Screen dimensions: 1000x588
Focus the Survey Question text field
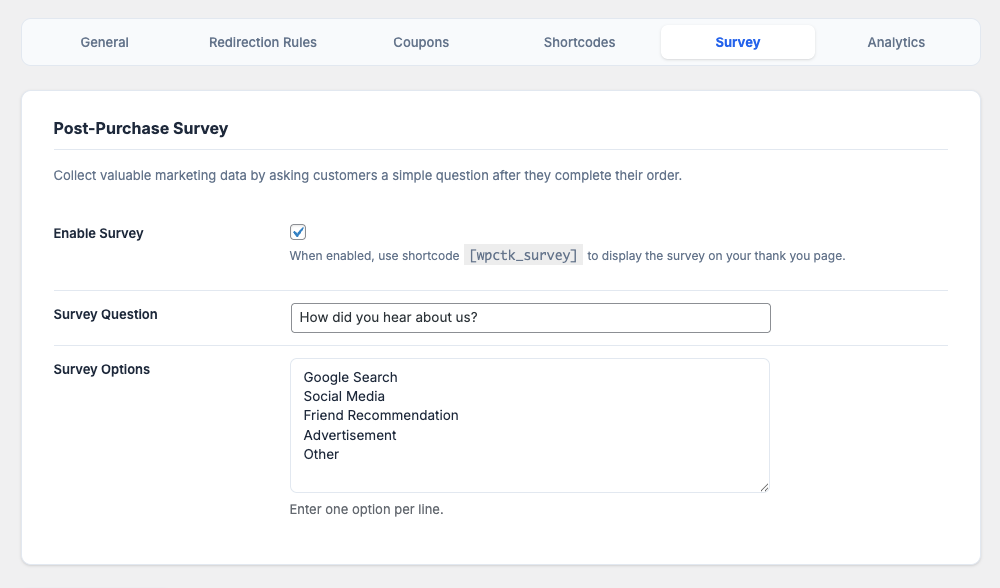coord(530,318)
